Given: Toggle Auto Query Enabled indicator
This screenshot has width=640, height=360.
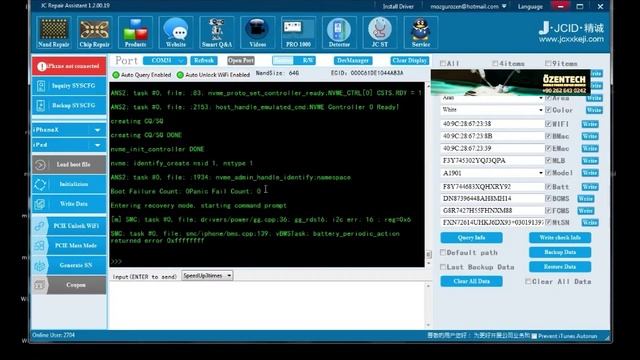Looking at the screenshot, I should pos(116,75).
